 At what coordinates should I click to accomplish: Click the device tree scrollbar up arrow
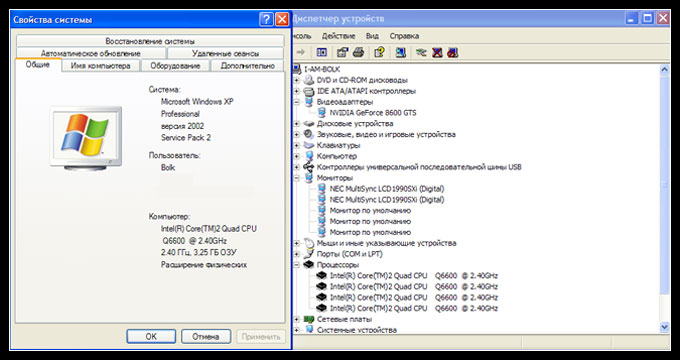coord(664,69)
